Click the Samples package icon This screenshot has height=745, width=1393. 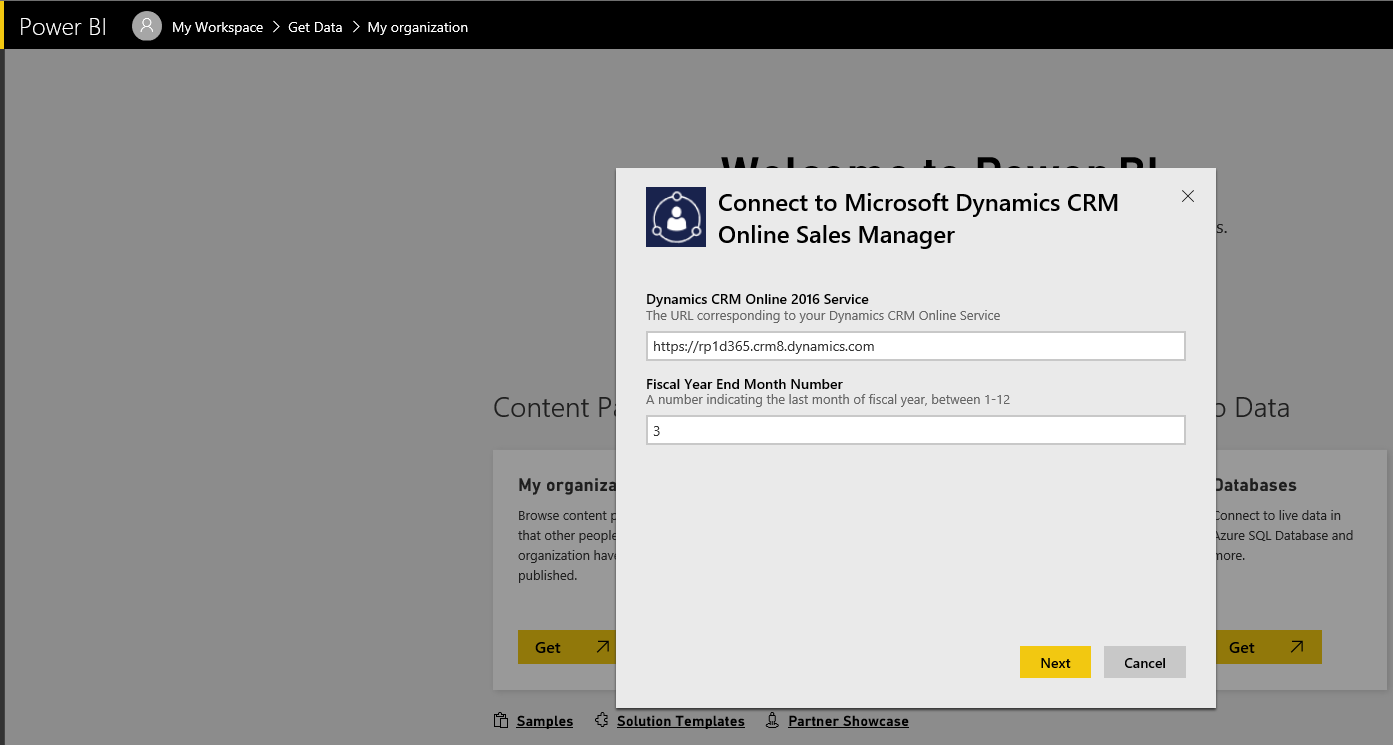point(500,720)
